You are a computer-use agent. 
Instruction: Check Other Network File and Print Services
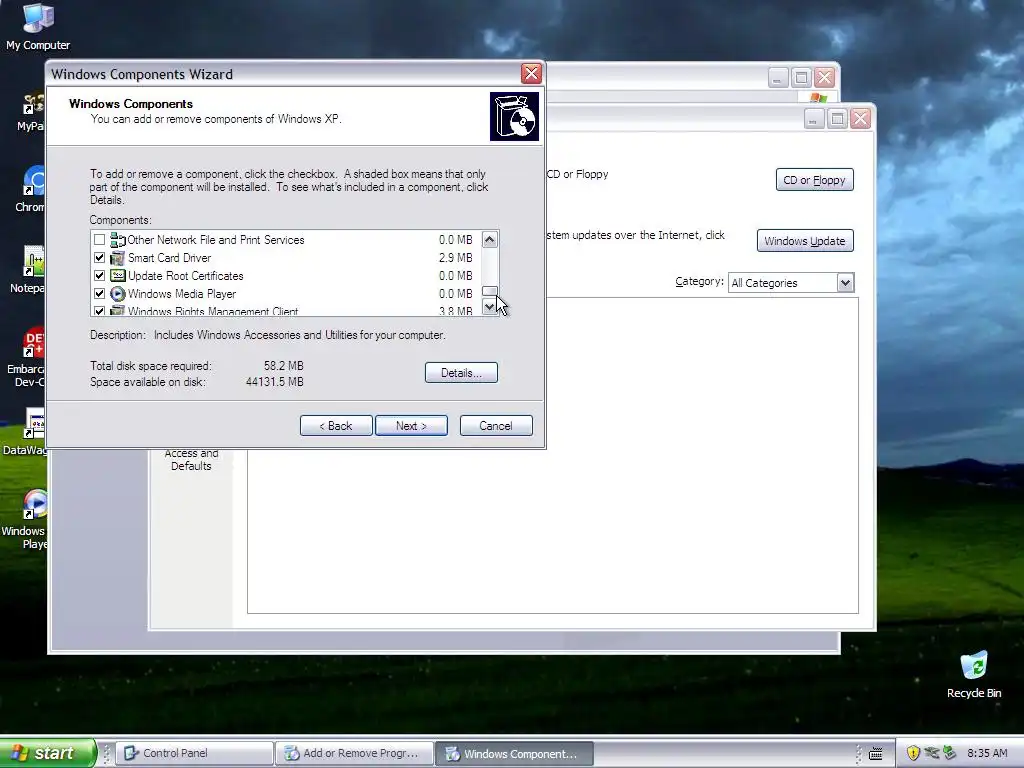99,240
